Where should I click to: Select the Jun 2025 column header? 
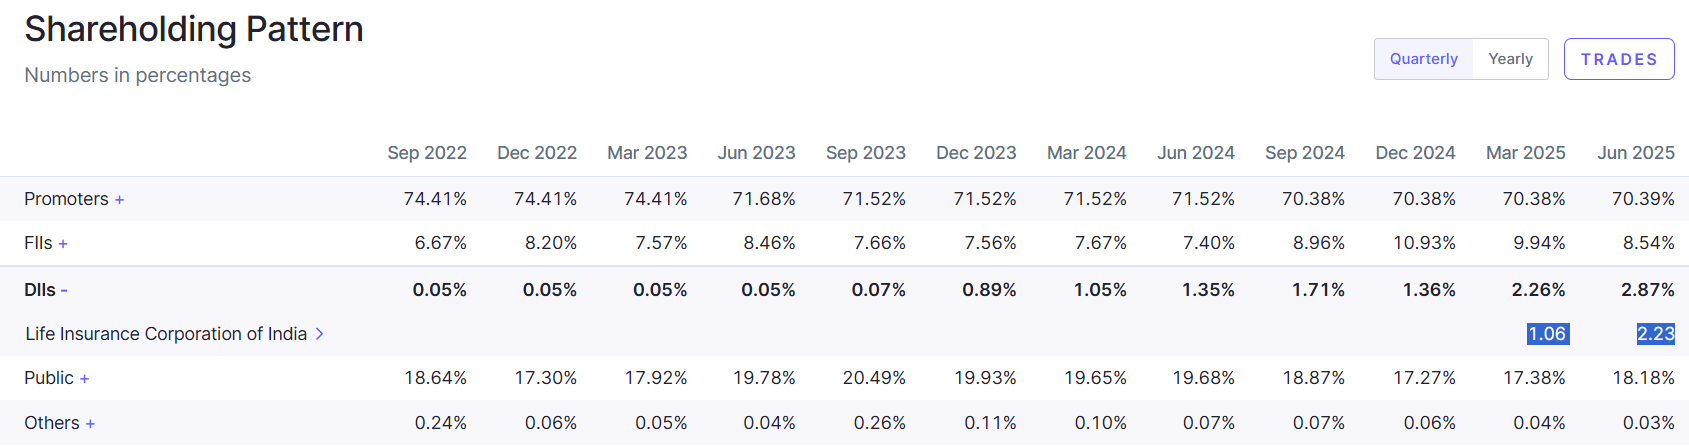(1635, 153)
